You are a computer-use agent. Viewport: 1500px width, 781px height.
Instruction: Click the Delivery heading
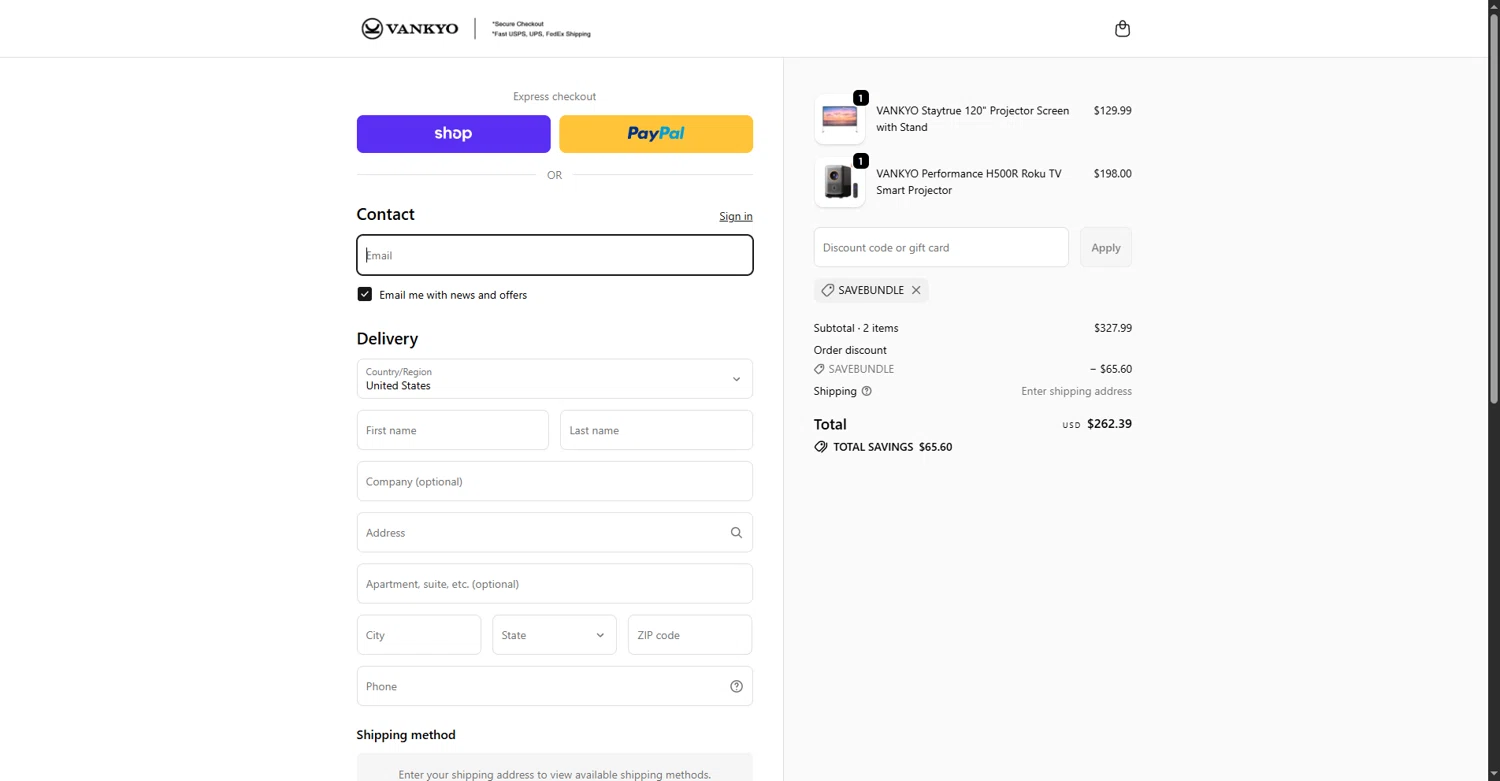[387, 339]
